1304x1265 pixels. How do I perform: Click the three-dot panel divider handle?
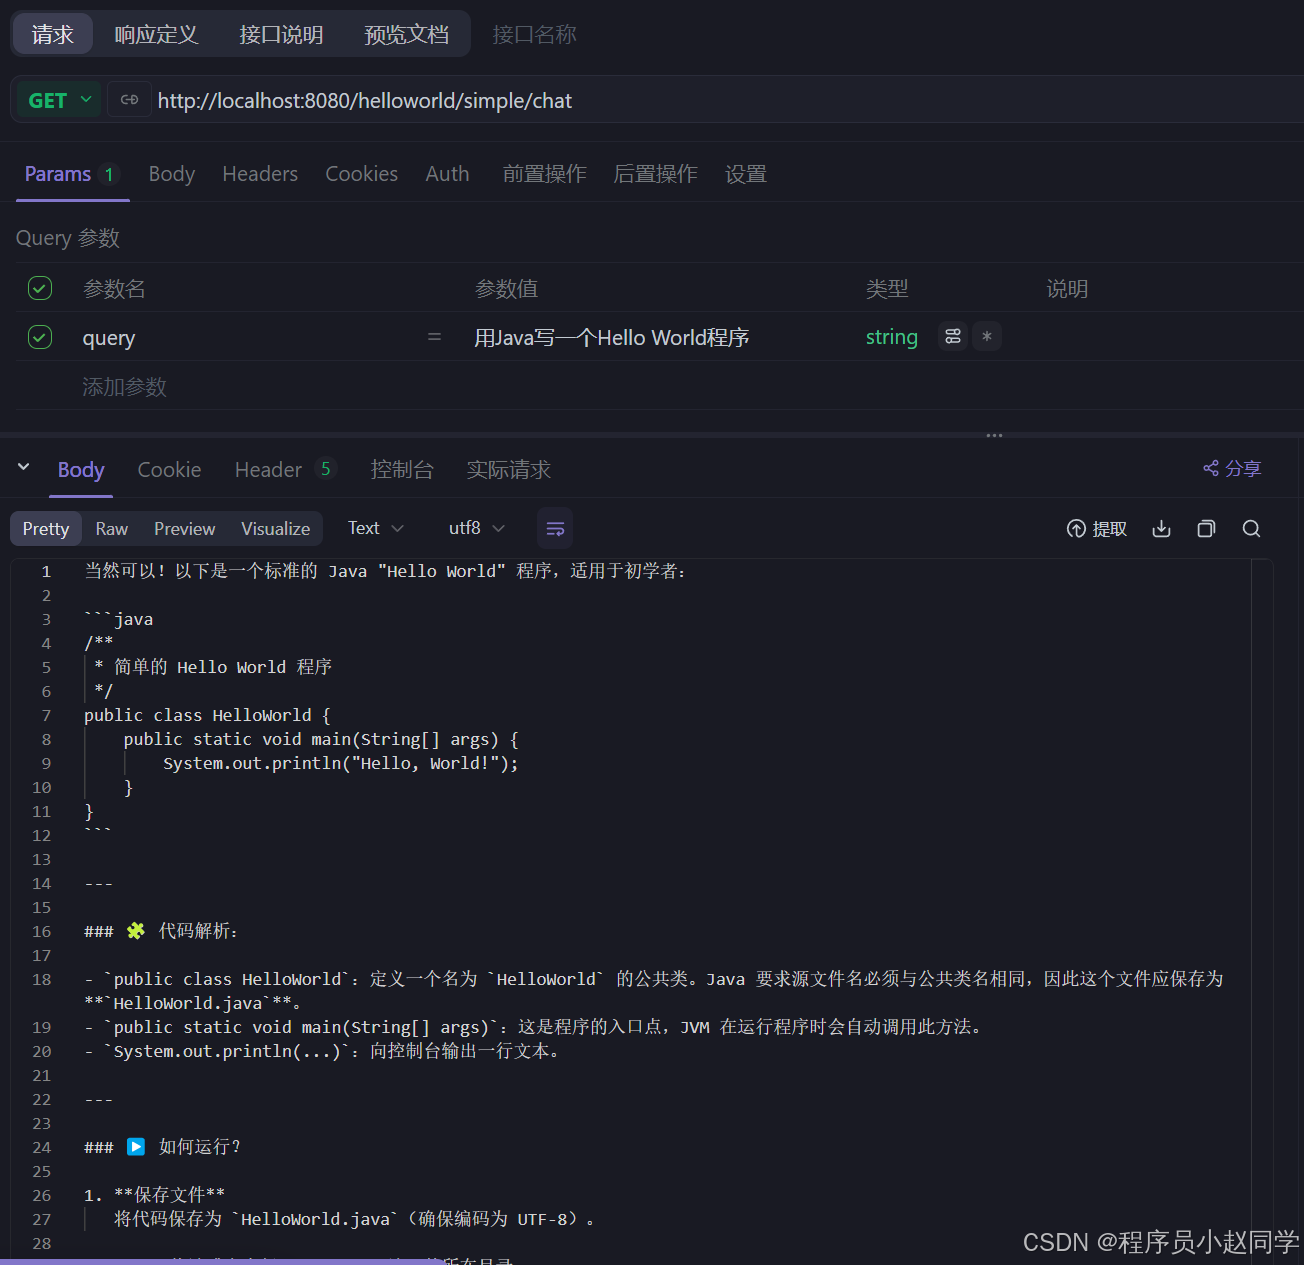994,436
